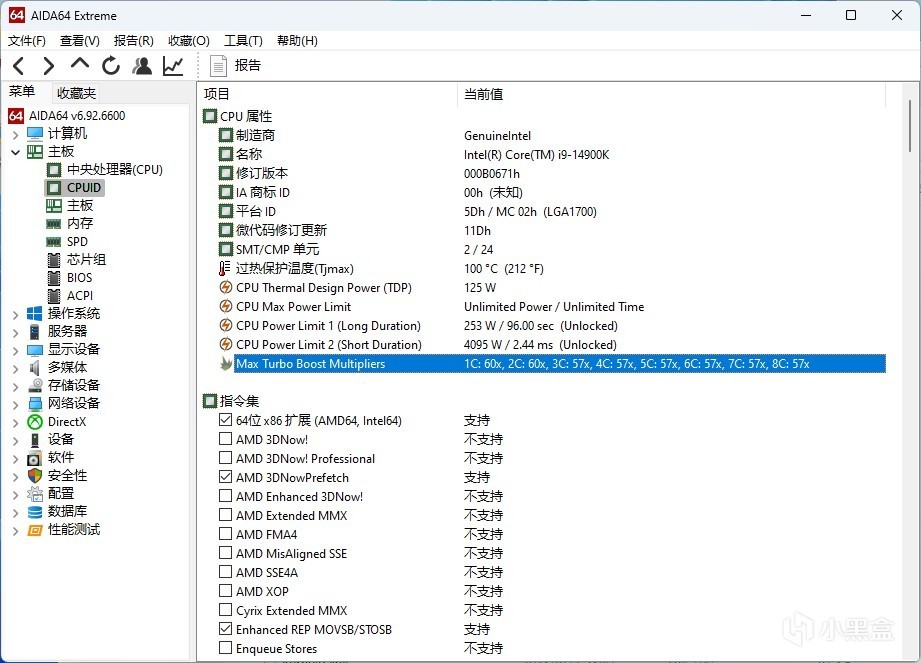Toggle the AMD Enhanced 3DNow! checkbox
The width and height of the screenshot is (921, 663).
[226, 496]
